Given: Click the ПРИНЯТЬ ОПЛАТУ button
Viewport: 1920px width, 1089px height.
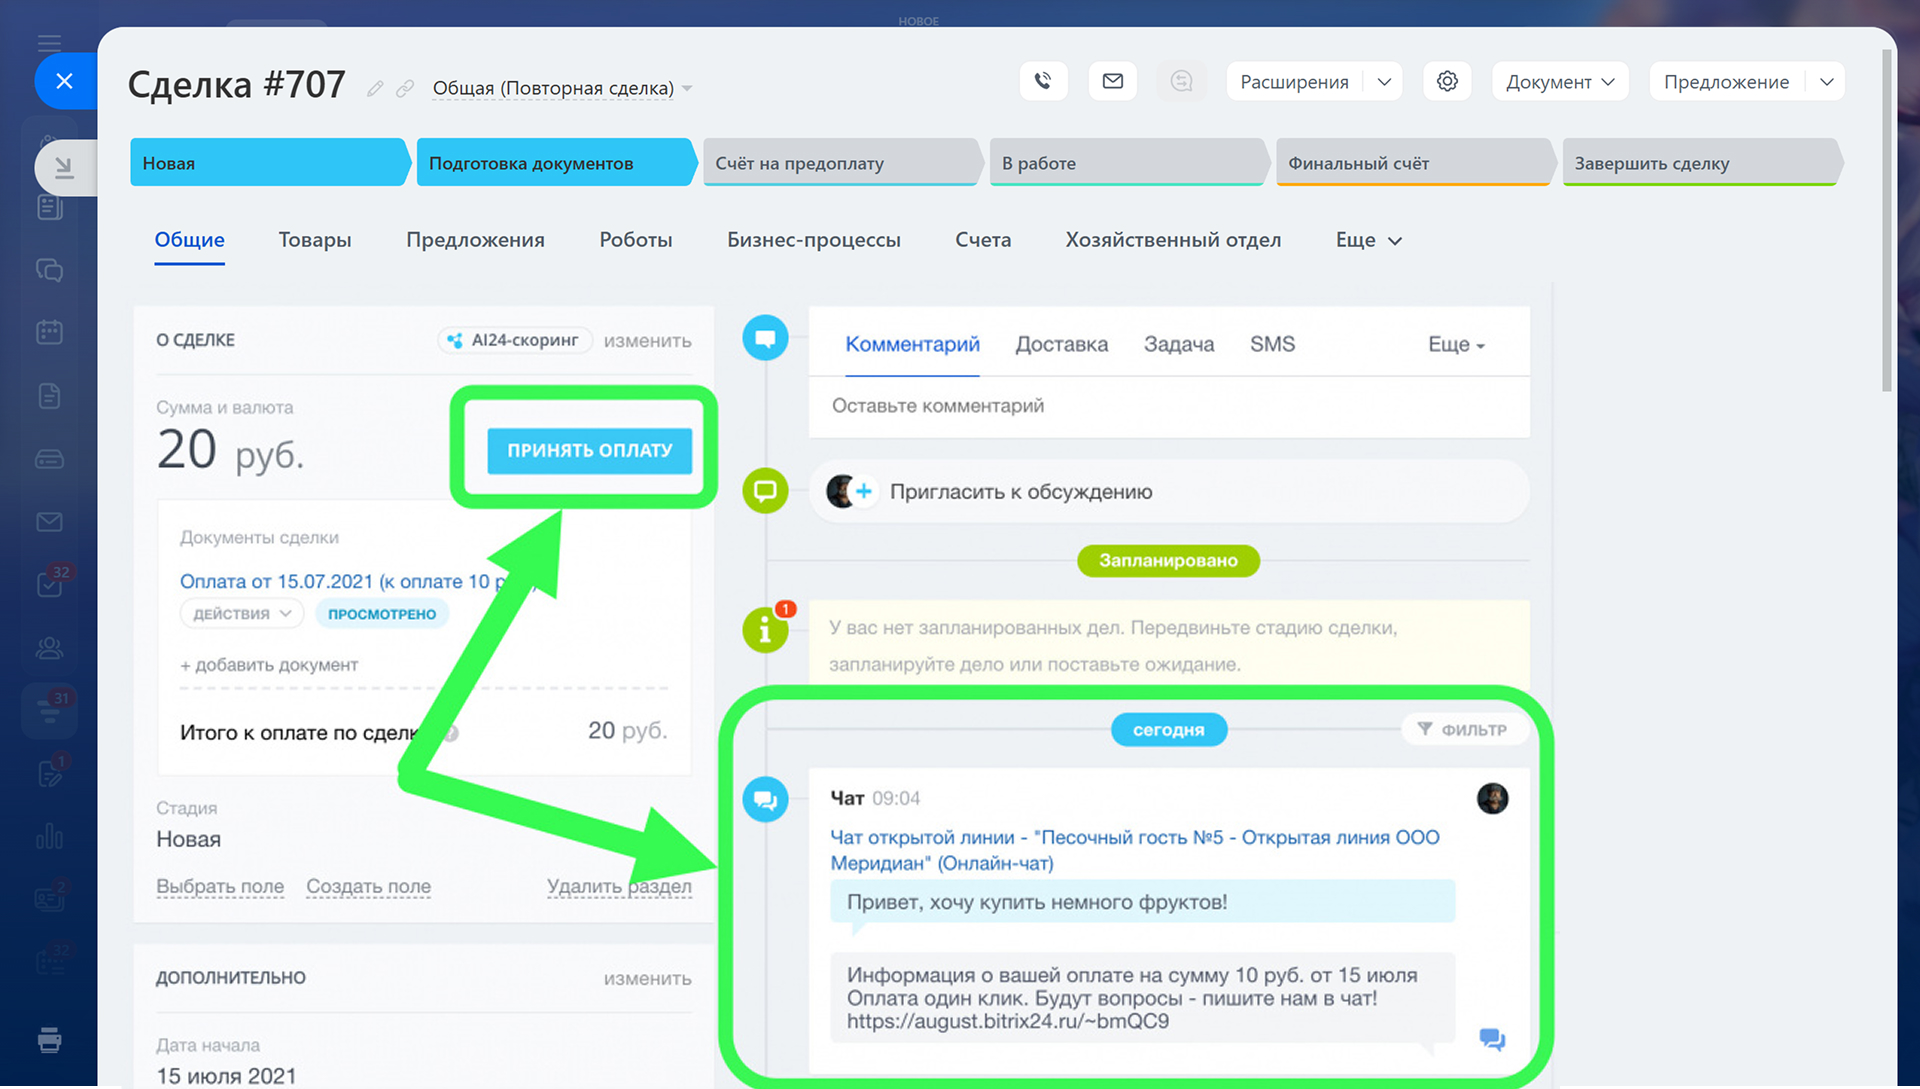Looking at the screenshot, I should (x=590, y=450).
